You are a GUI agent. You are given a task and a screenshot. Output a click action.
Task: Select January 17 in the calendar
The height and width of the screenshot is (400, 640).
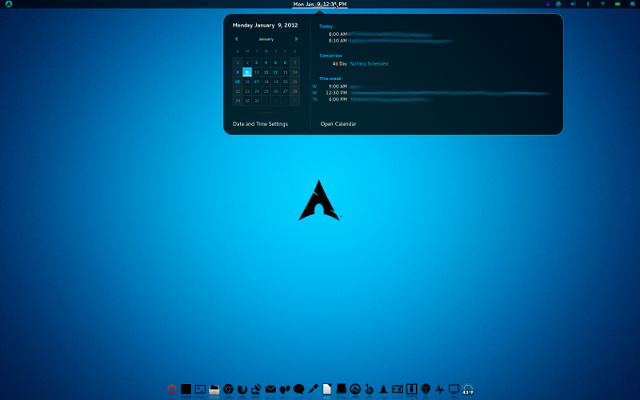[x=256, y=82]
